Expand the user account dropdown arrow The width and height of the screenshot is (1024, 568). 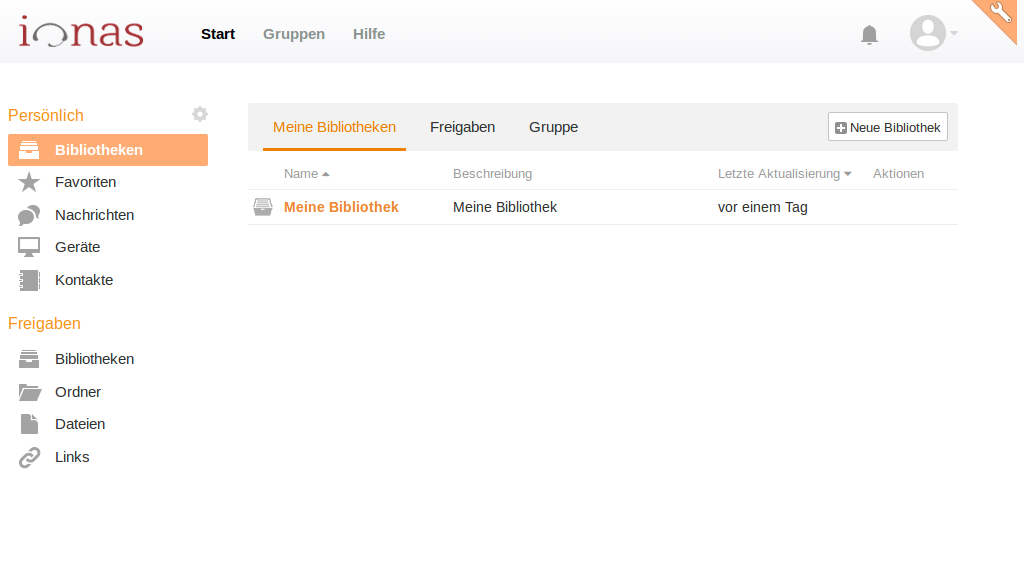click(x=953, y=33)
